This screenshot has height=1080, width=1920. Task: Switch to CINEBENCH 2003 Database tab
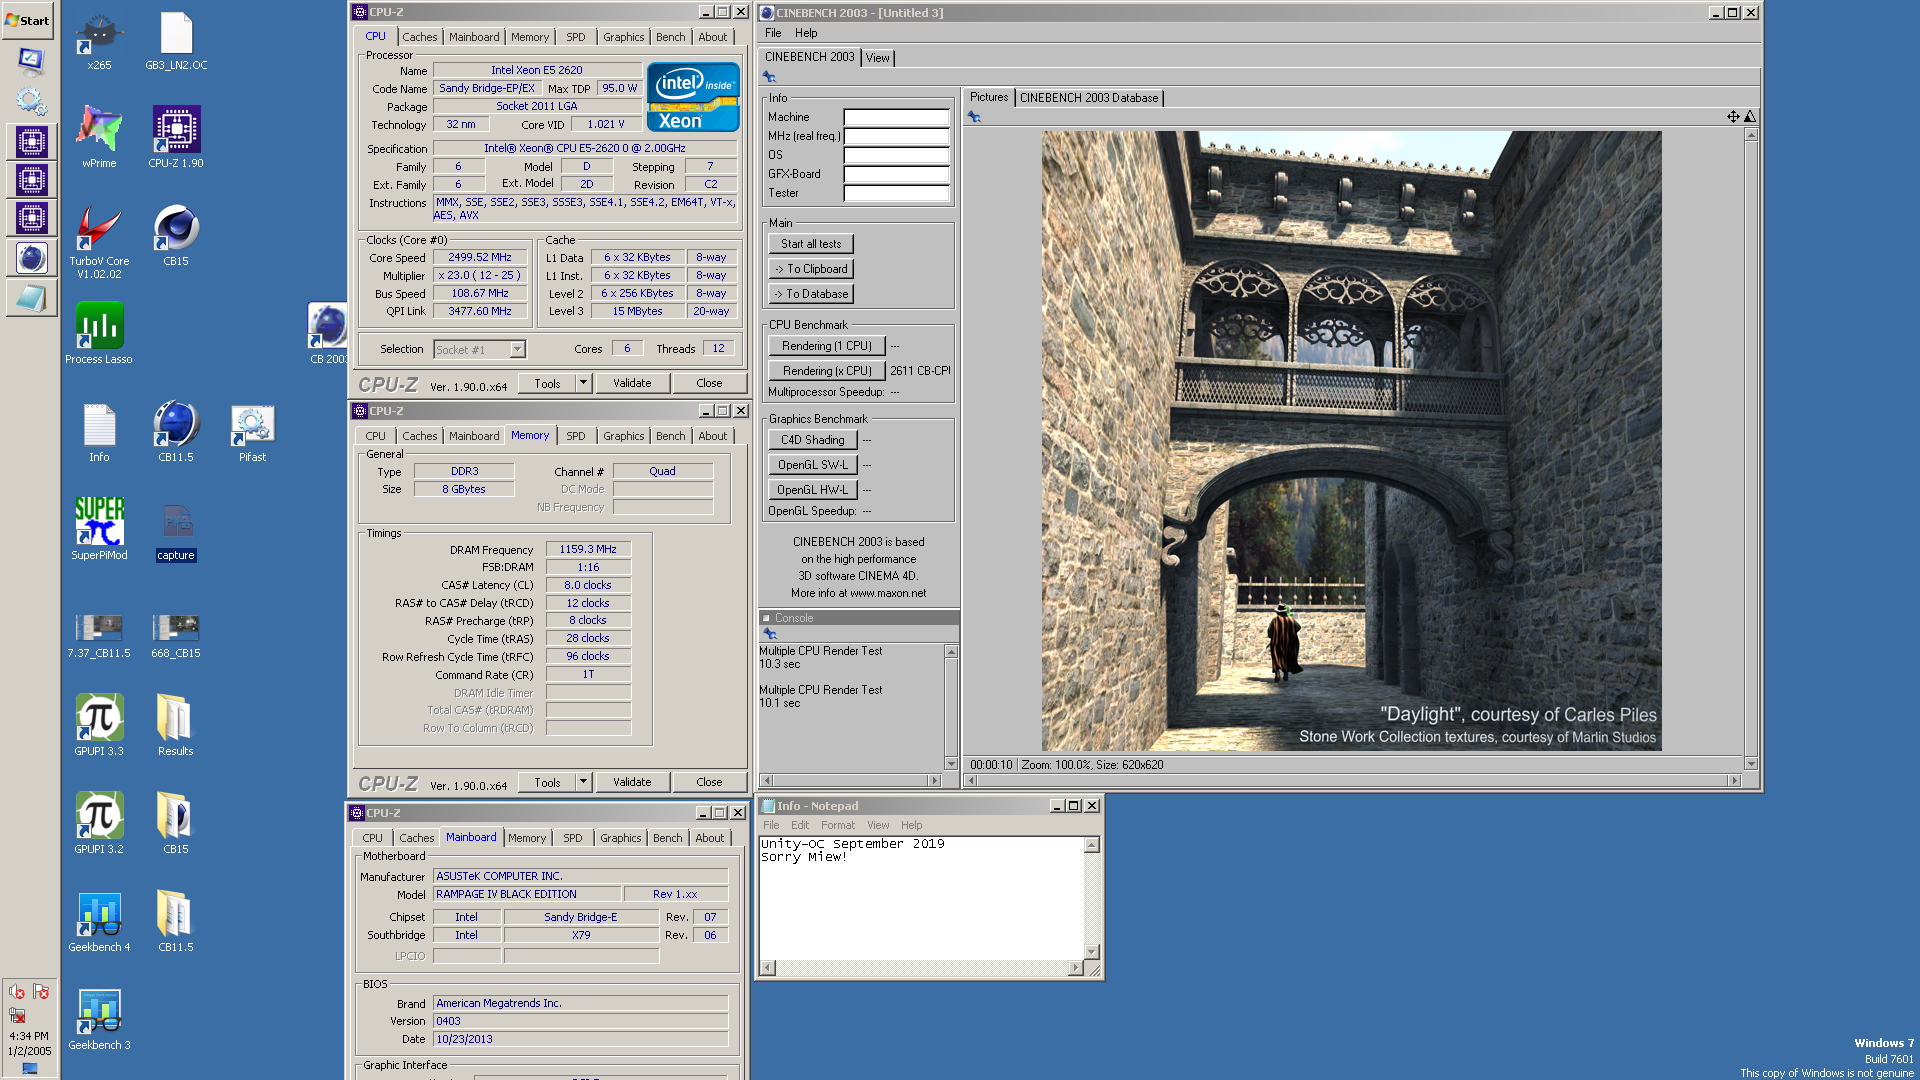(x=1089, y=98)
